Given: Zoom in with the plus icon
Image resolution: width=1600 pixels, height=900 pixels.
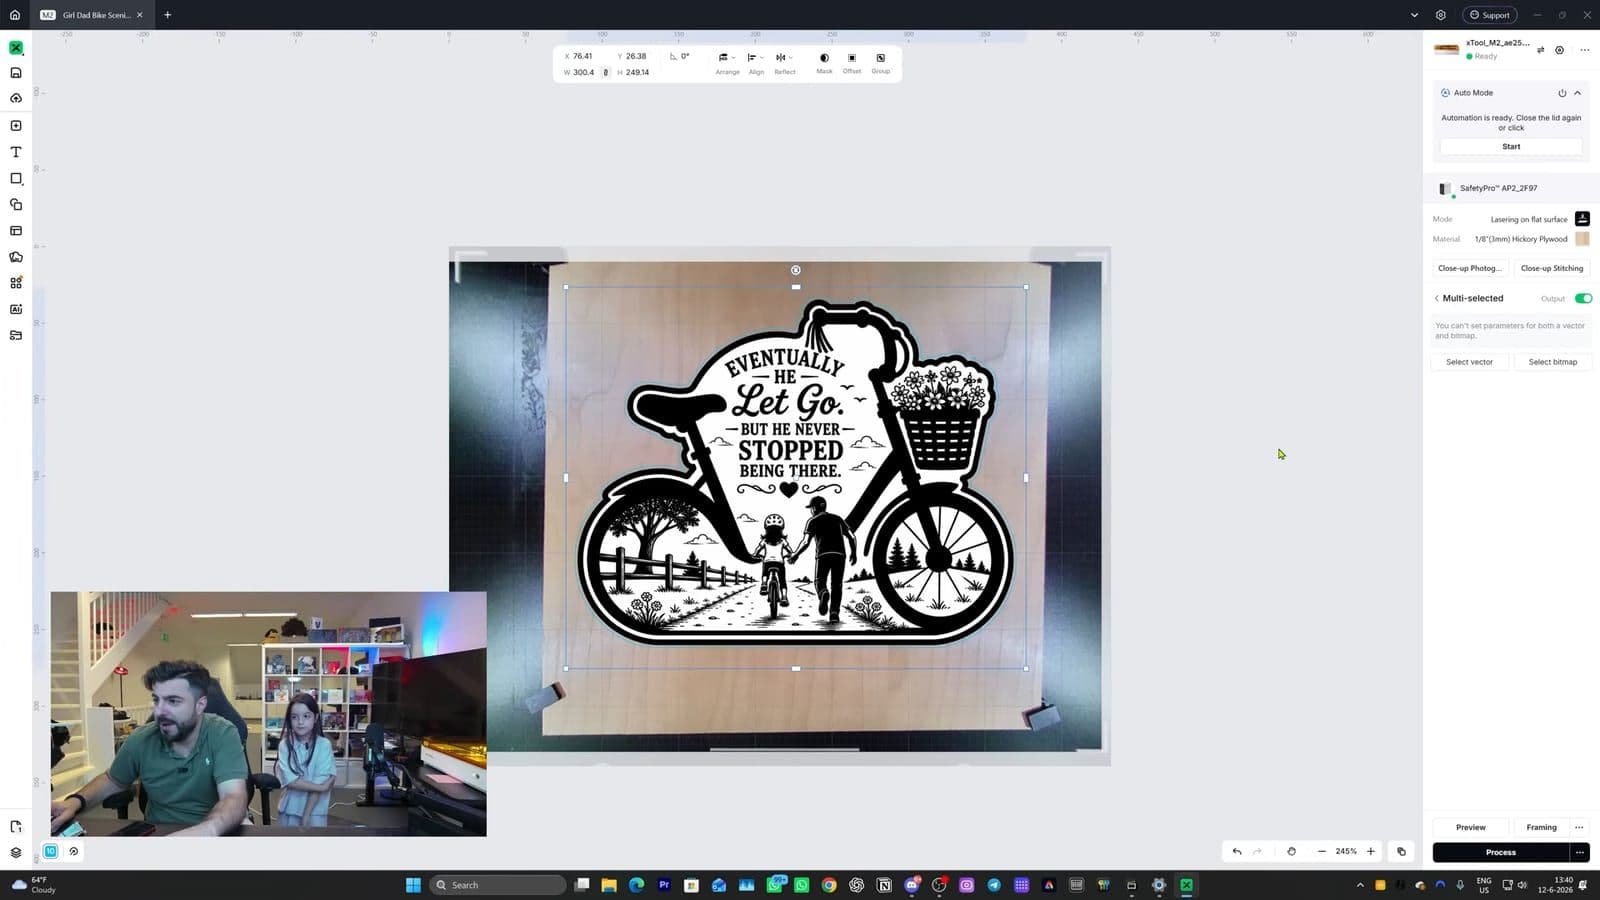Looking at the screenshot, I should pyautogui.click(x=1371, y=852).
